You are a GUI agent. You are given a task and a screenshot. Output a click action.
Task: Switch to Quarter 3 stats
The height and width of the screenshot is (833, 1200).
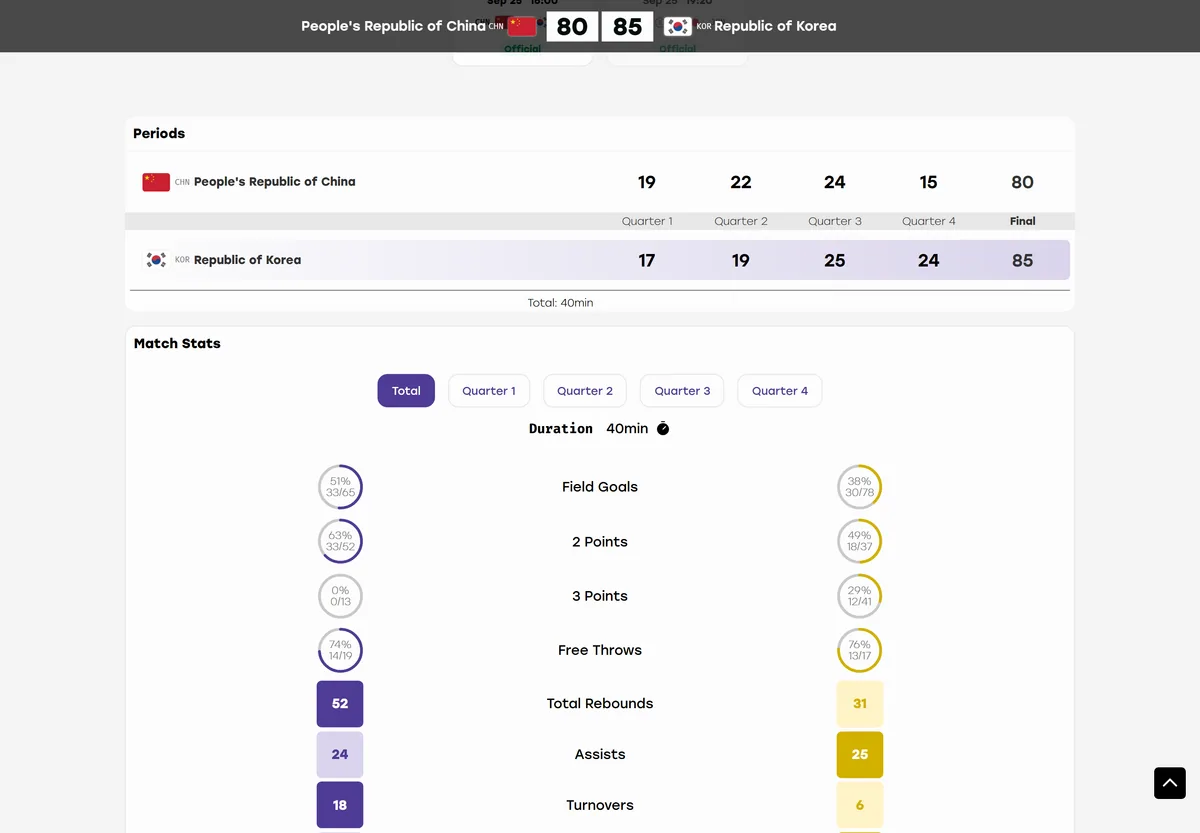[682, 391]
